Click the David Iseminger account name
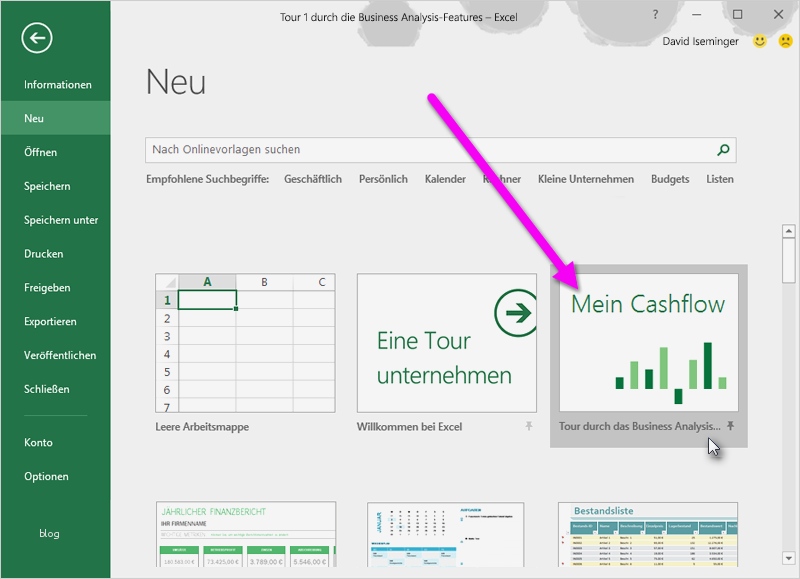800x579 pixels. click(700, 41)
